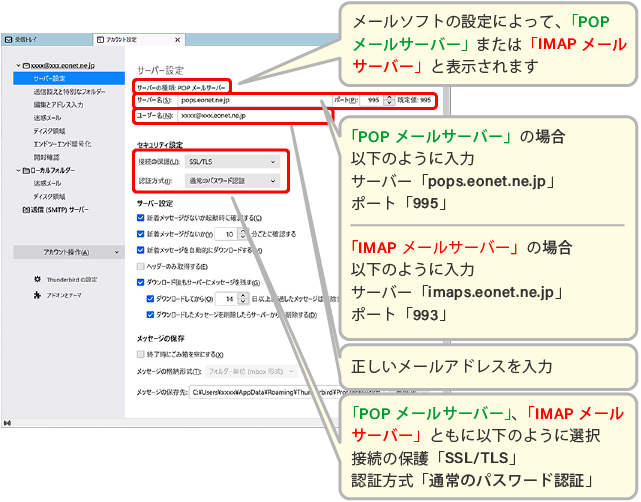Toggle 新着メッセージを自動的にダウンロードする checkbox
The height and width of the screenshot is (502, 641).
click(x=141, y=250)
